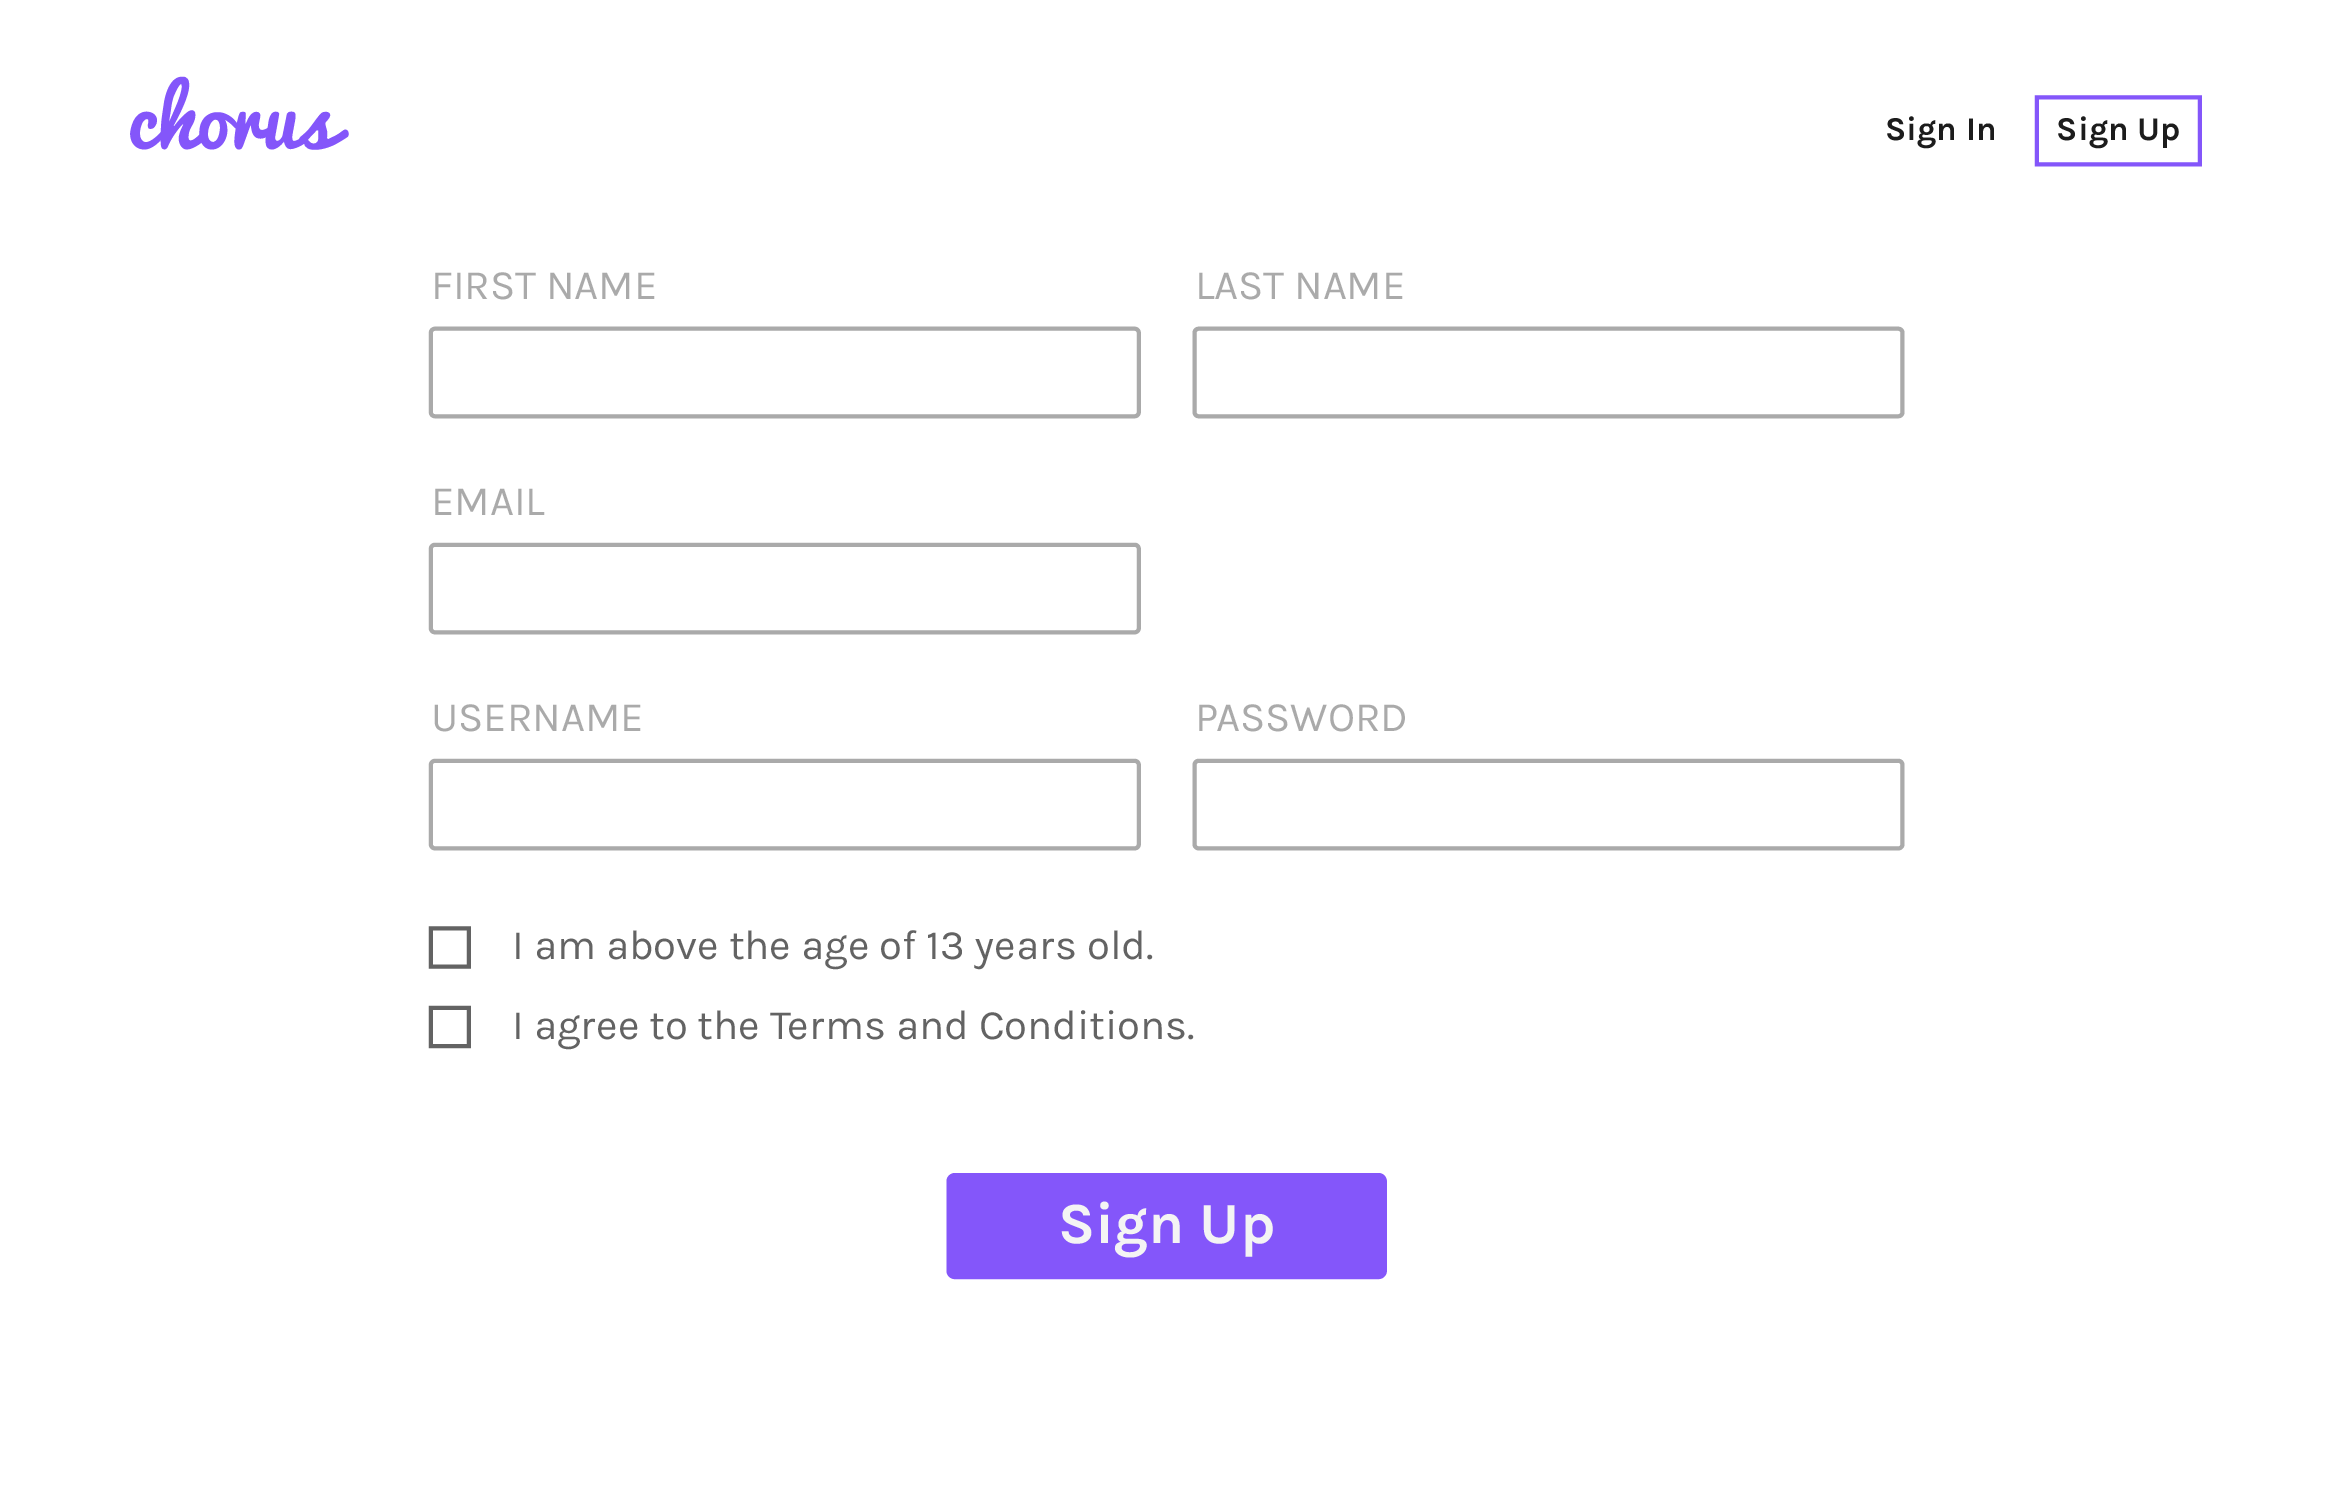Open the Sign In page link
The image size is (2333, 1490).
click(1940, 130)
